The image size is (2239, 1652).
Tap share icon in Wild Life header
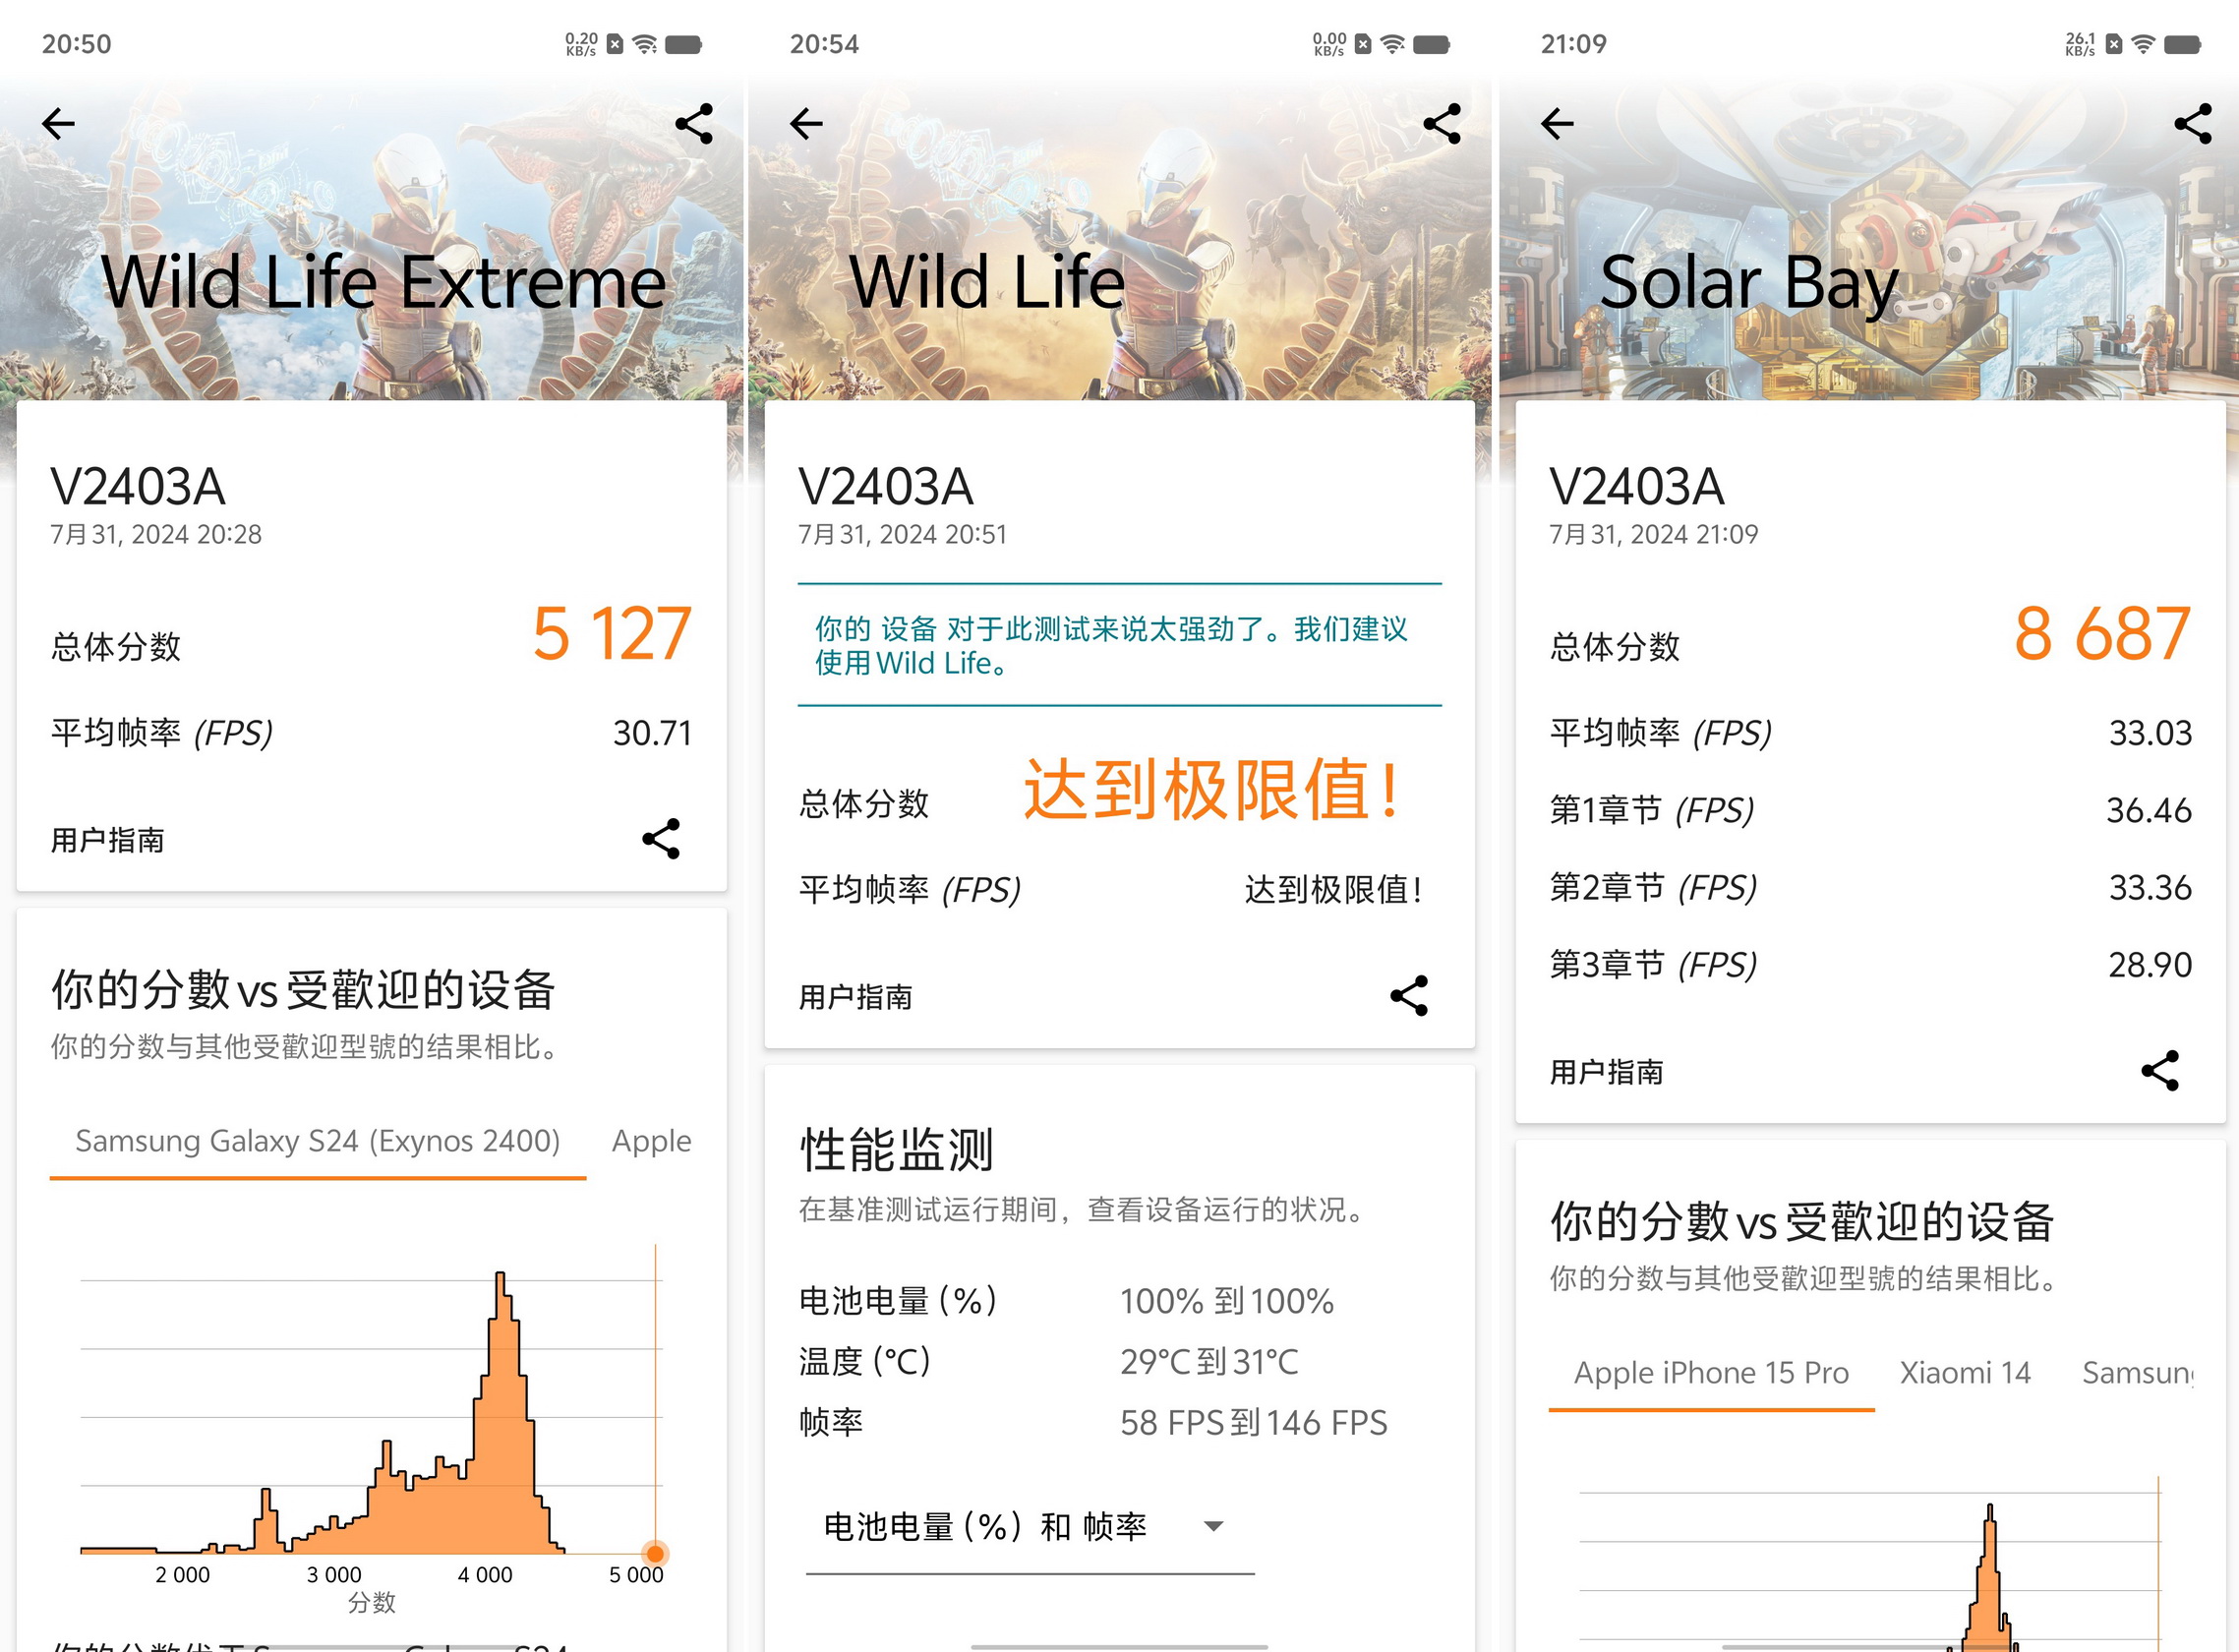tap(1442, 124)
